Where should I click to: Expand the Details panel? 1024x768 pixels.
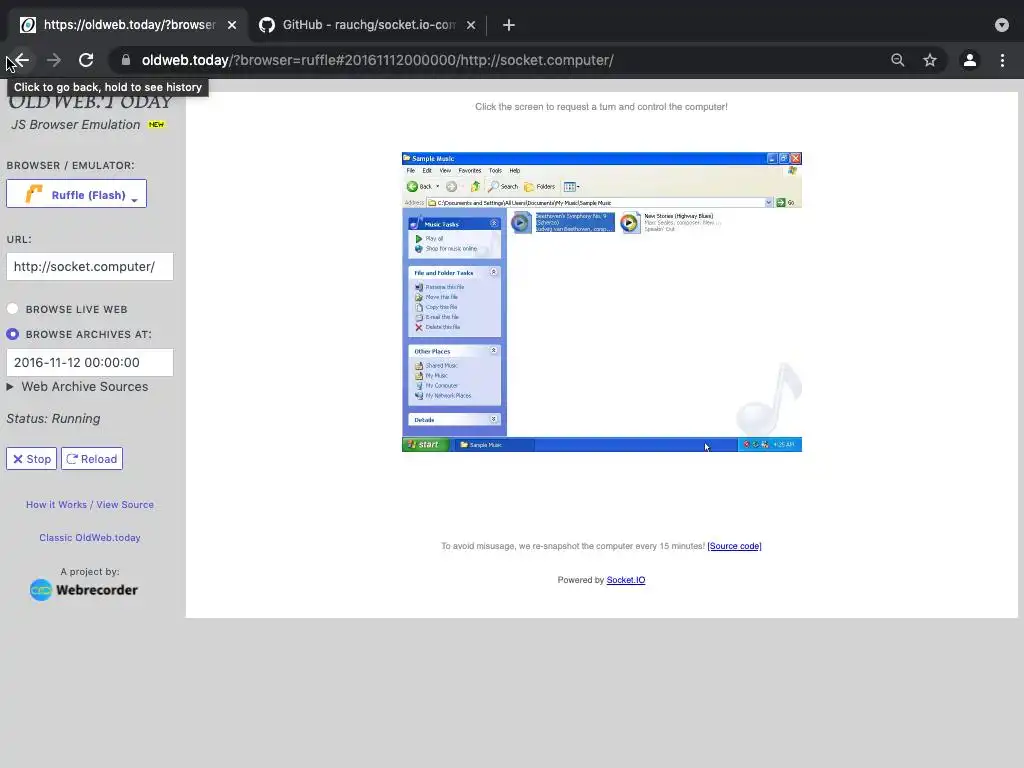tap(494, 419)
